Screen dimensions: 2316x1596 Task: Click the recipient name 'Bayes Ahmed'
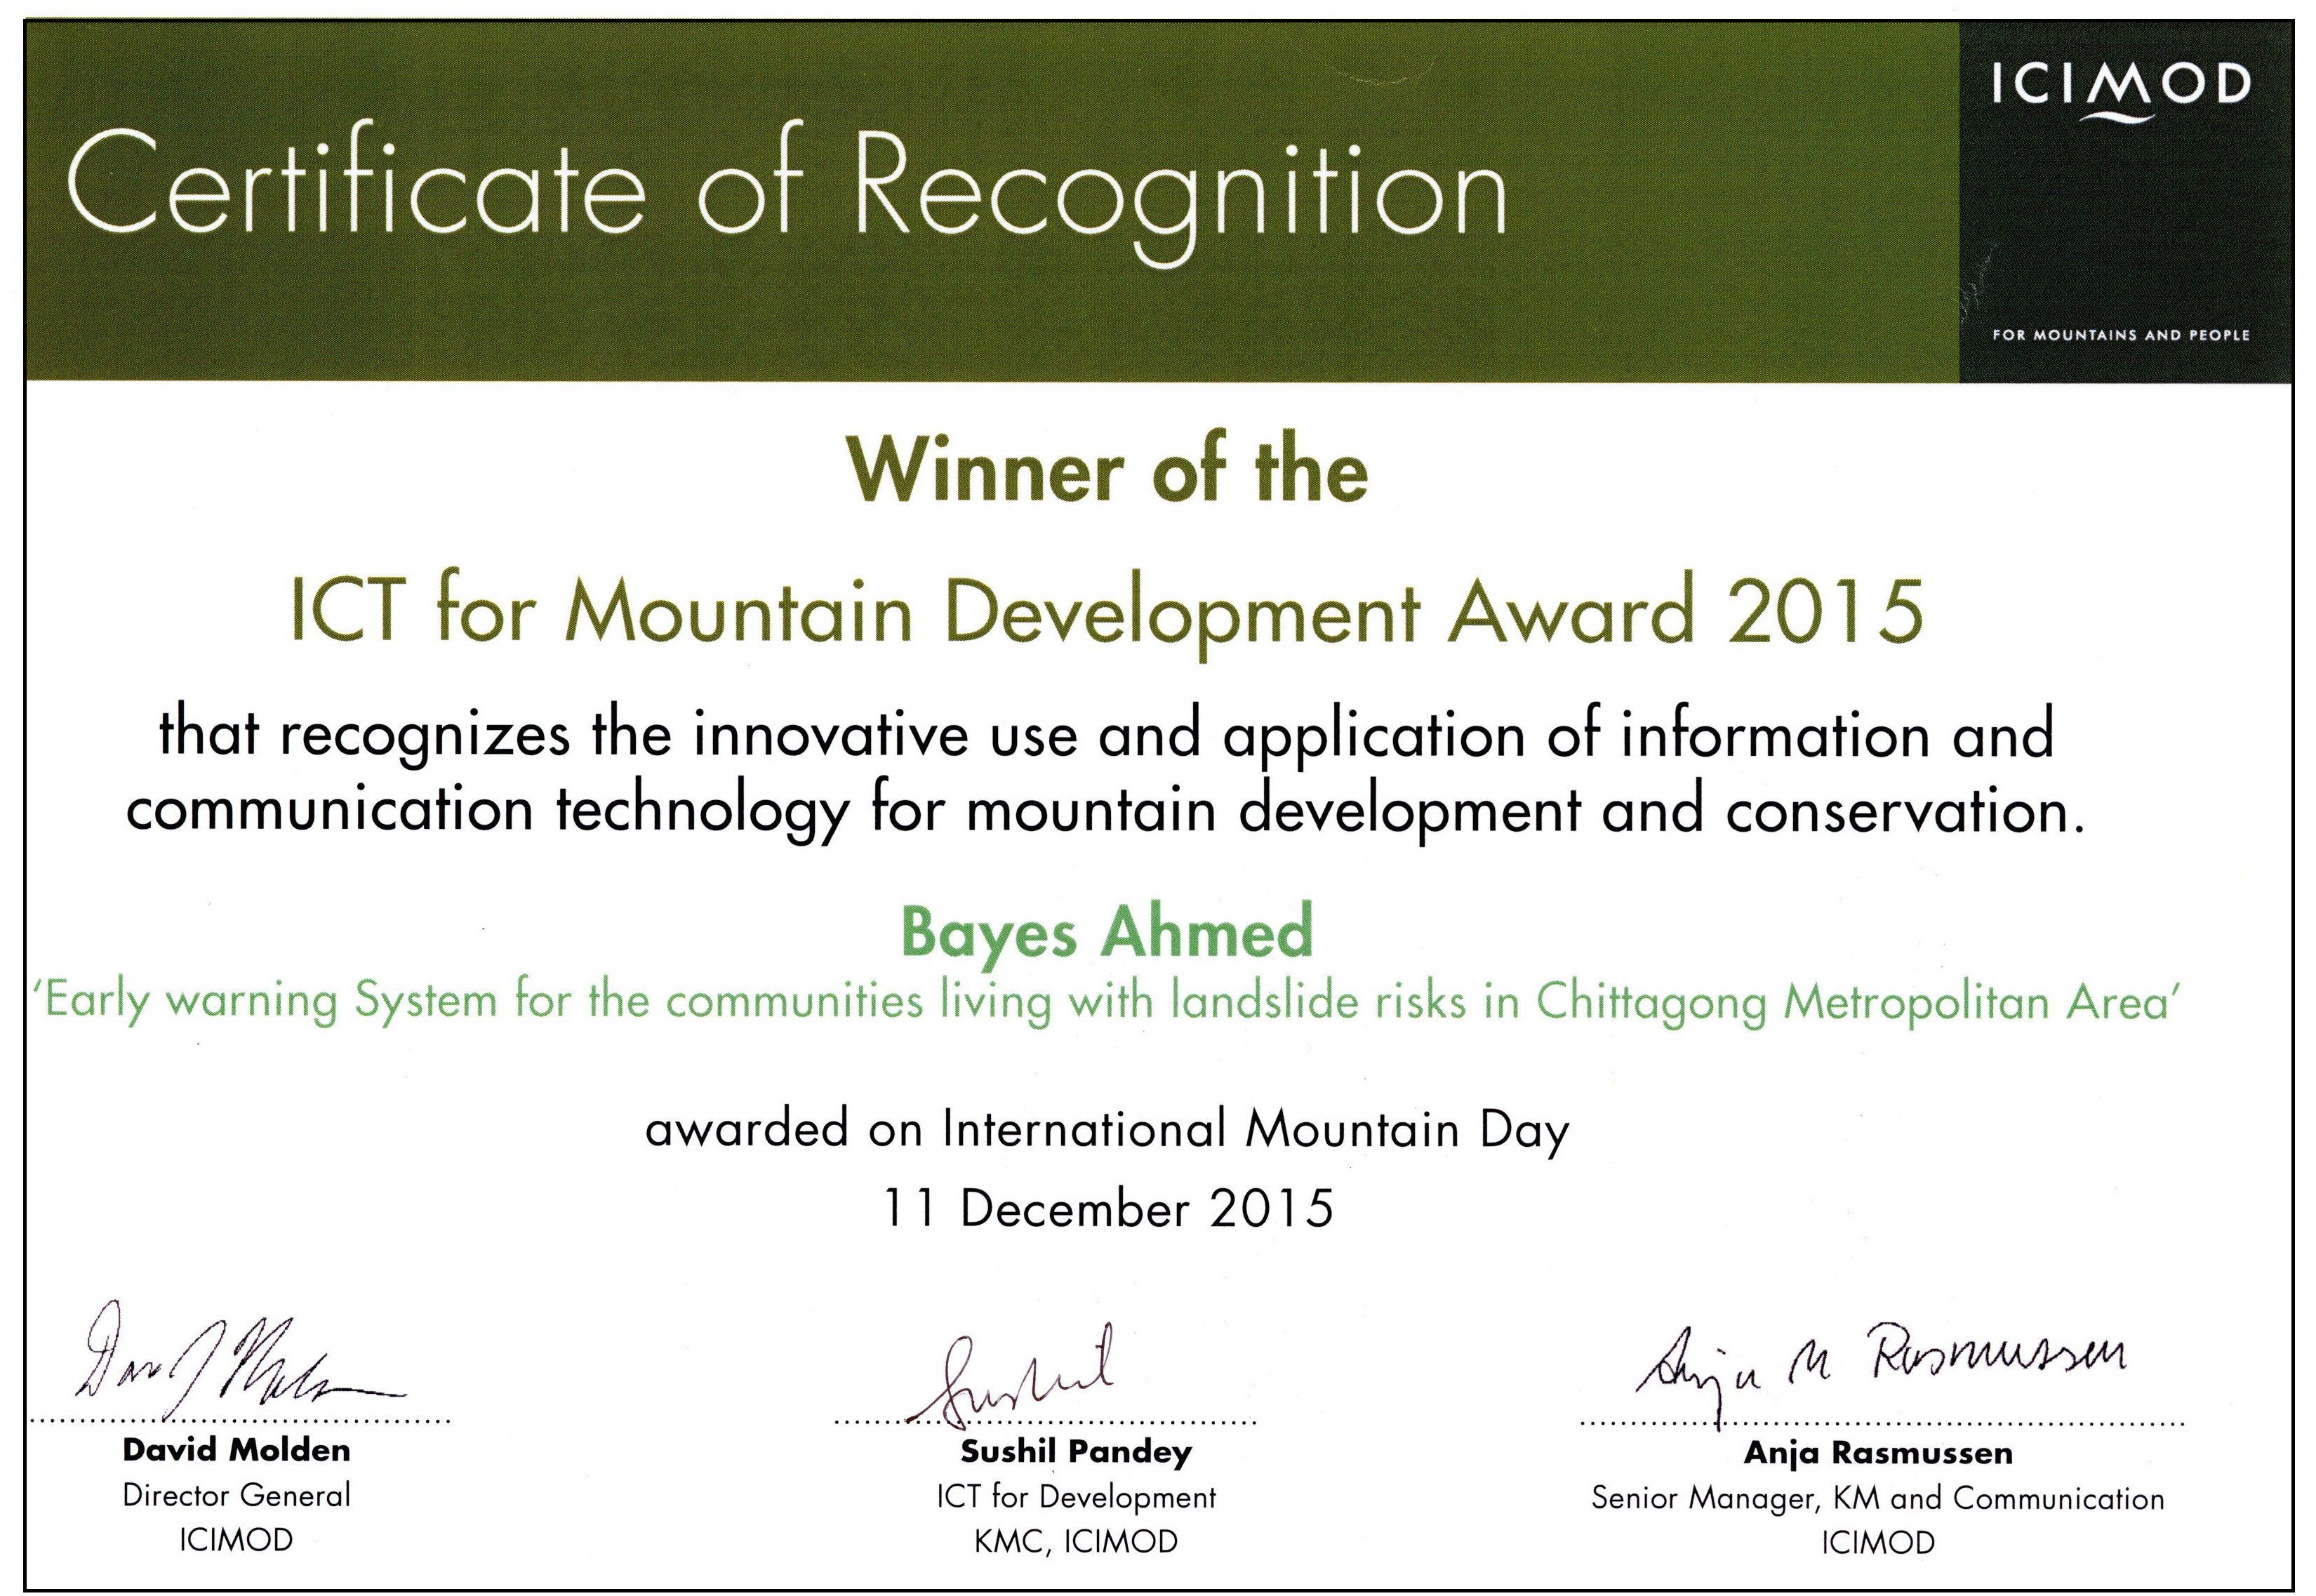click(x=1107, y=935)
